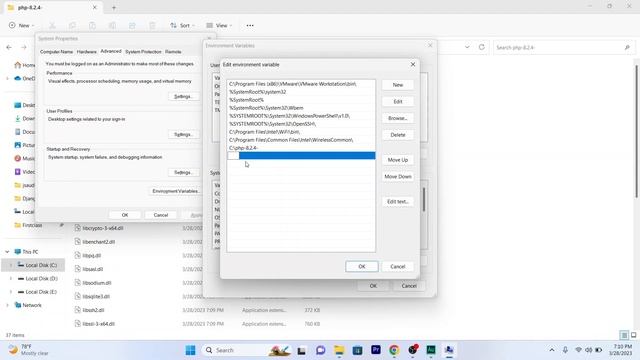The height and width of the screenshot is (360, 640).
Task: Click Cancel in System Properties window
Action: point(161,215)
